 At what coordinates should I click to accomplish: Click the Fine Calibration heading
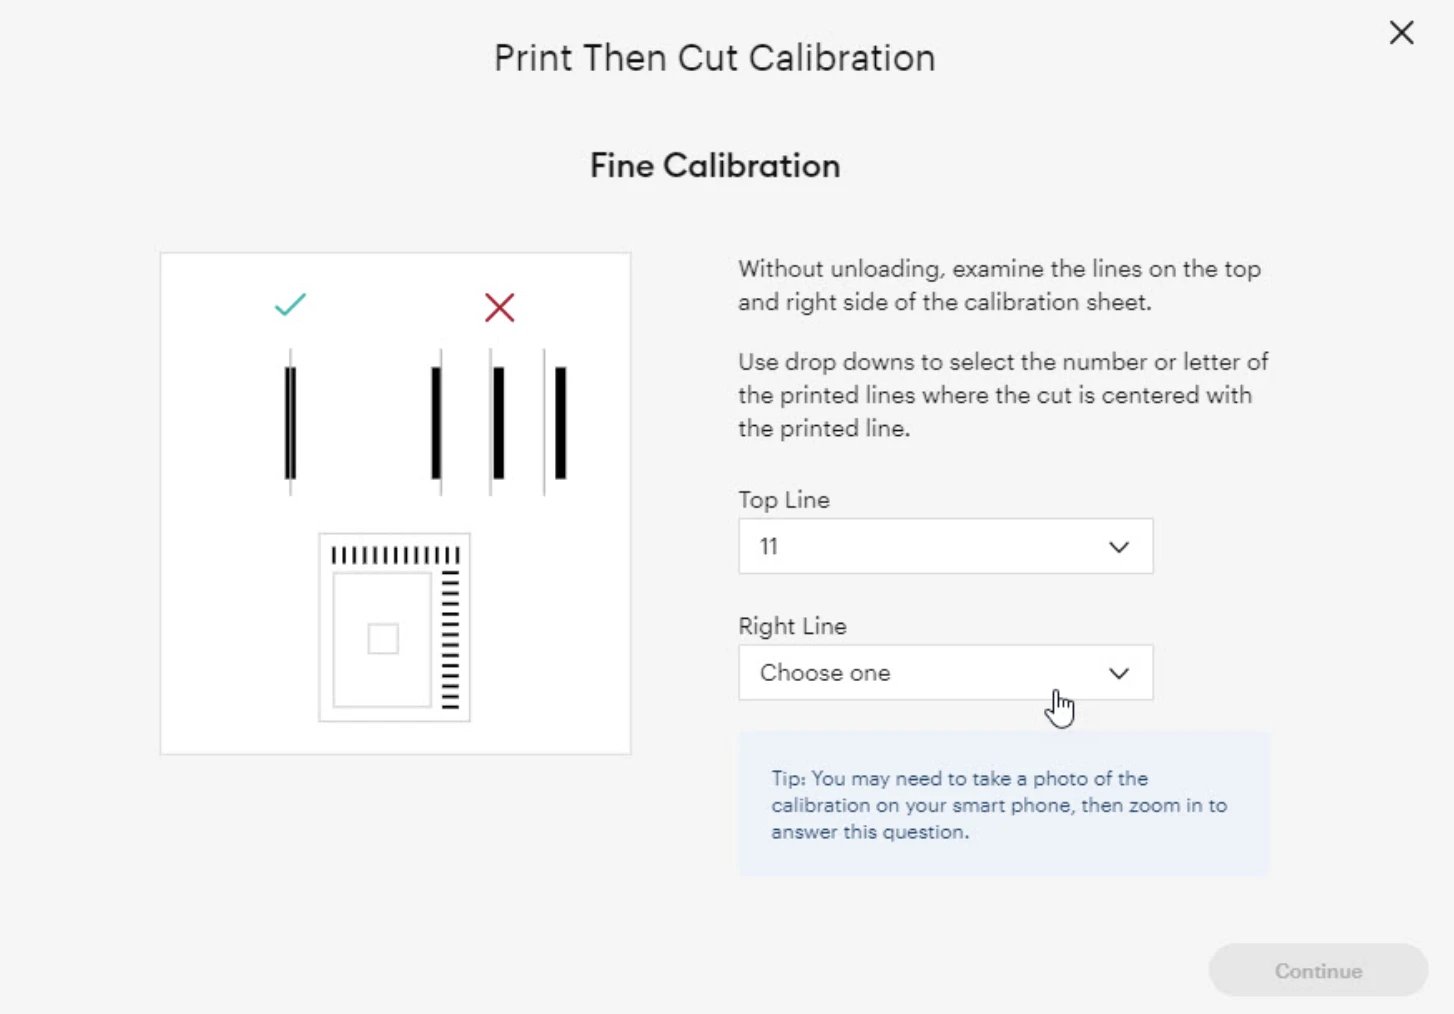pos(714,166)
